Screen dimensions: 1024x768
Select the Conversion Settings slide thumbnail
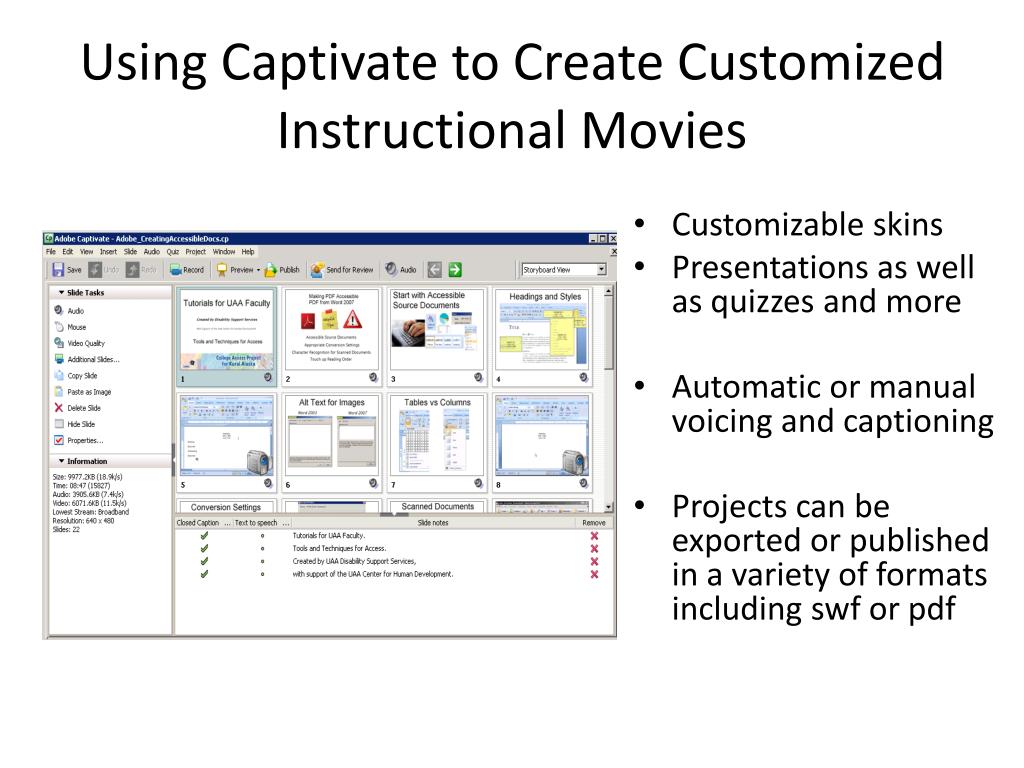tap(226, 507)
